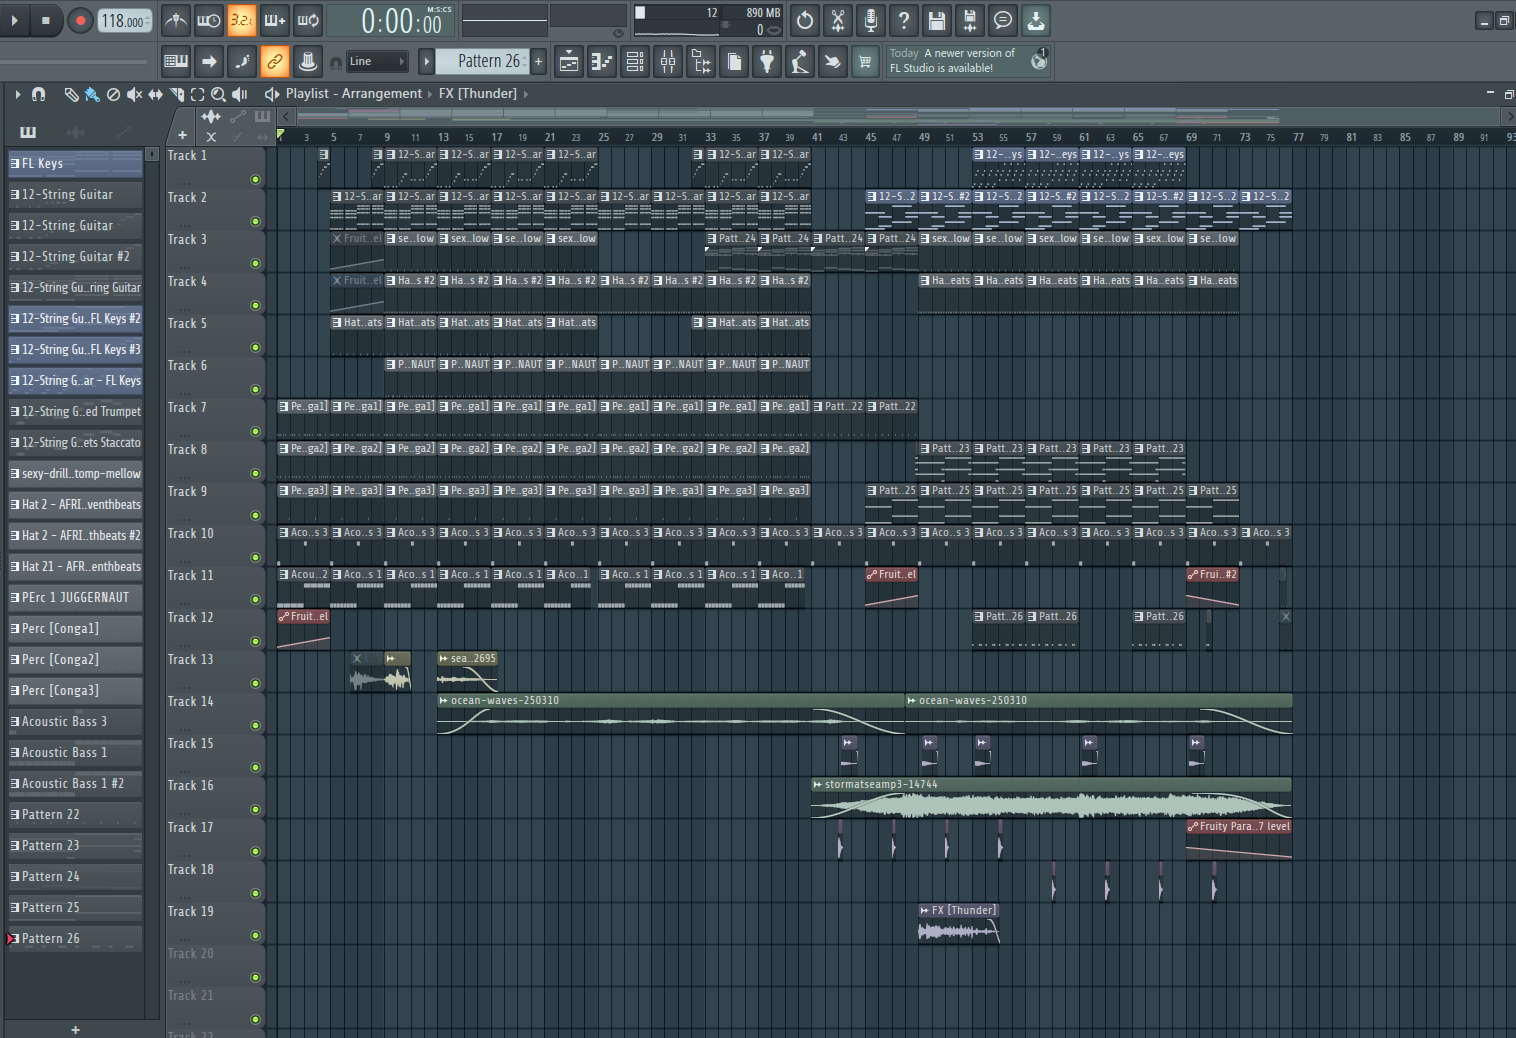Mute Track 14 using its green dot
1516x1038 pixels.
[x=256, y=726]
